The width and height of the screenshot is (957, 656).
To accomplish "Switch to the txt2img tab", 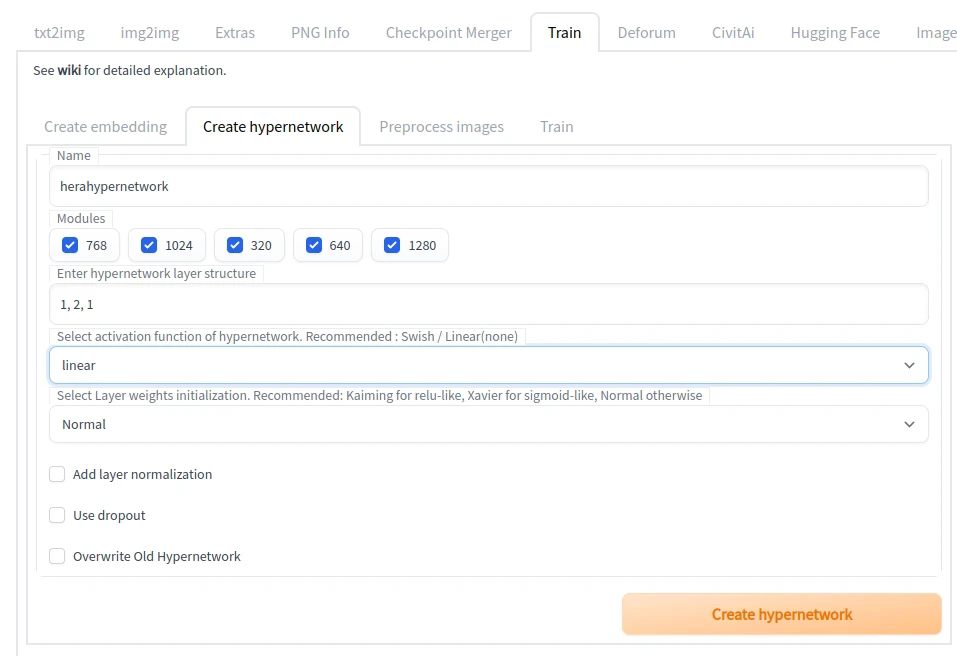I will coord(59,32).
